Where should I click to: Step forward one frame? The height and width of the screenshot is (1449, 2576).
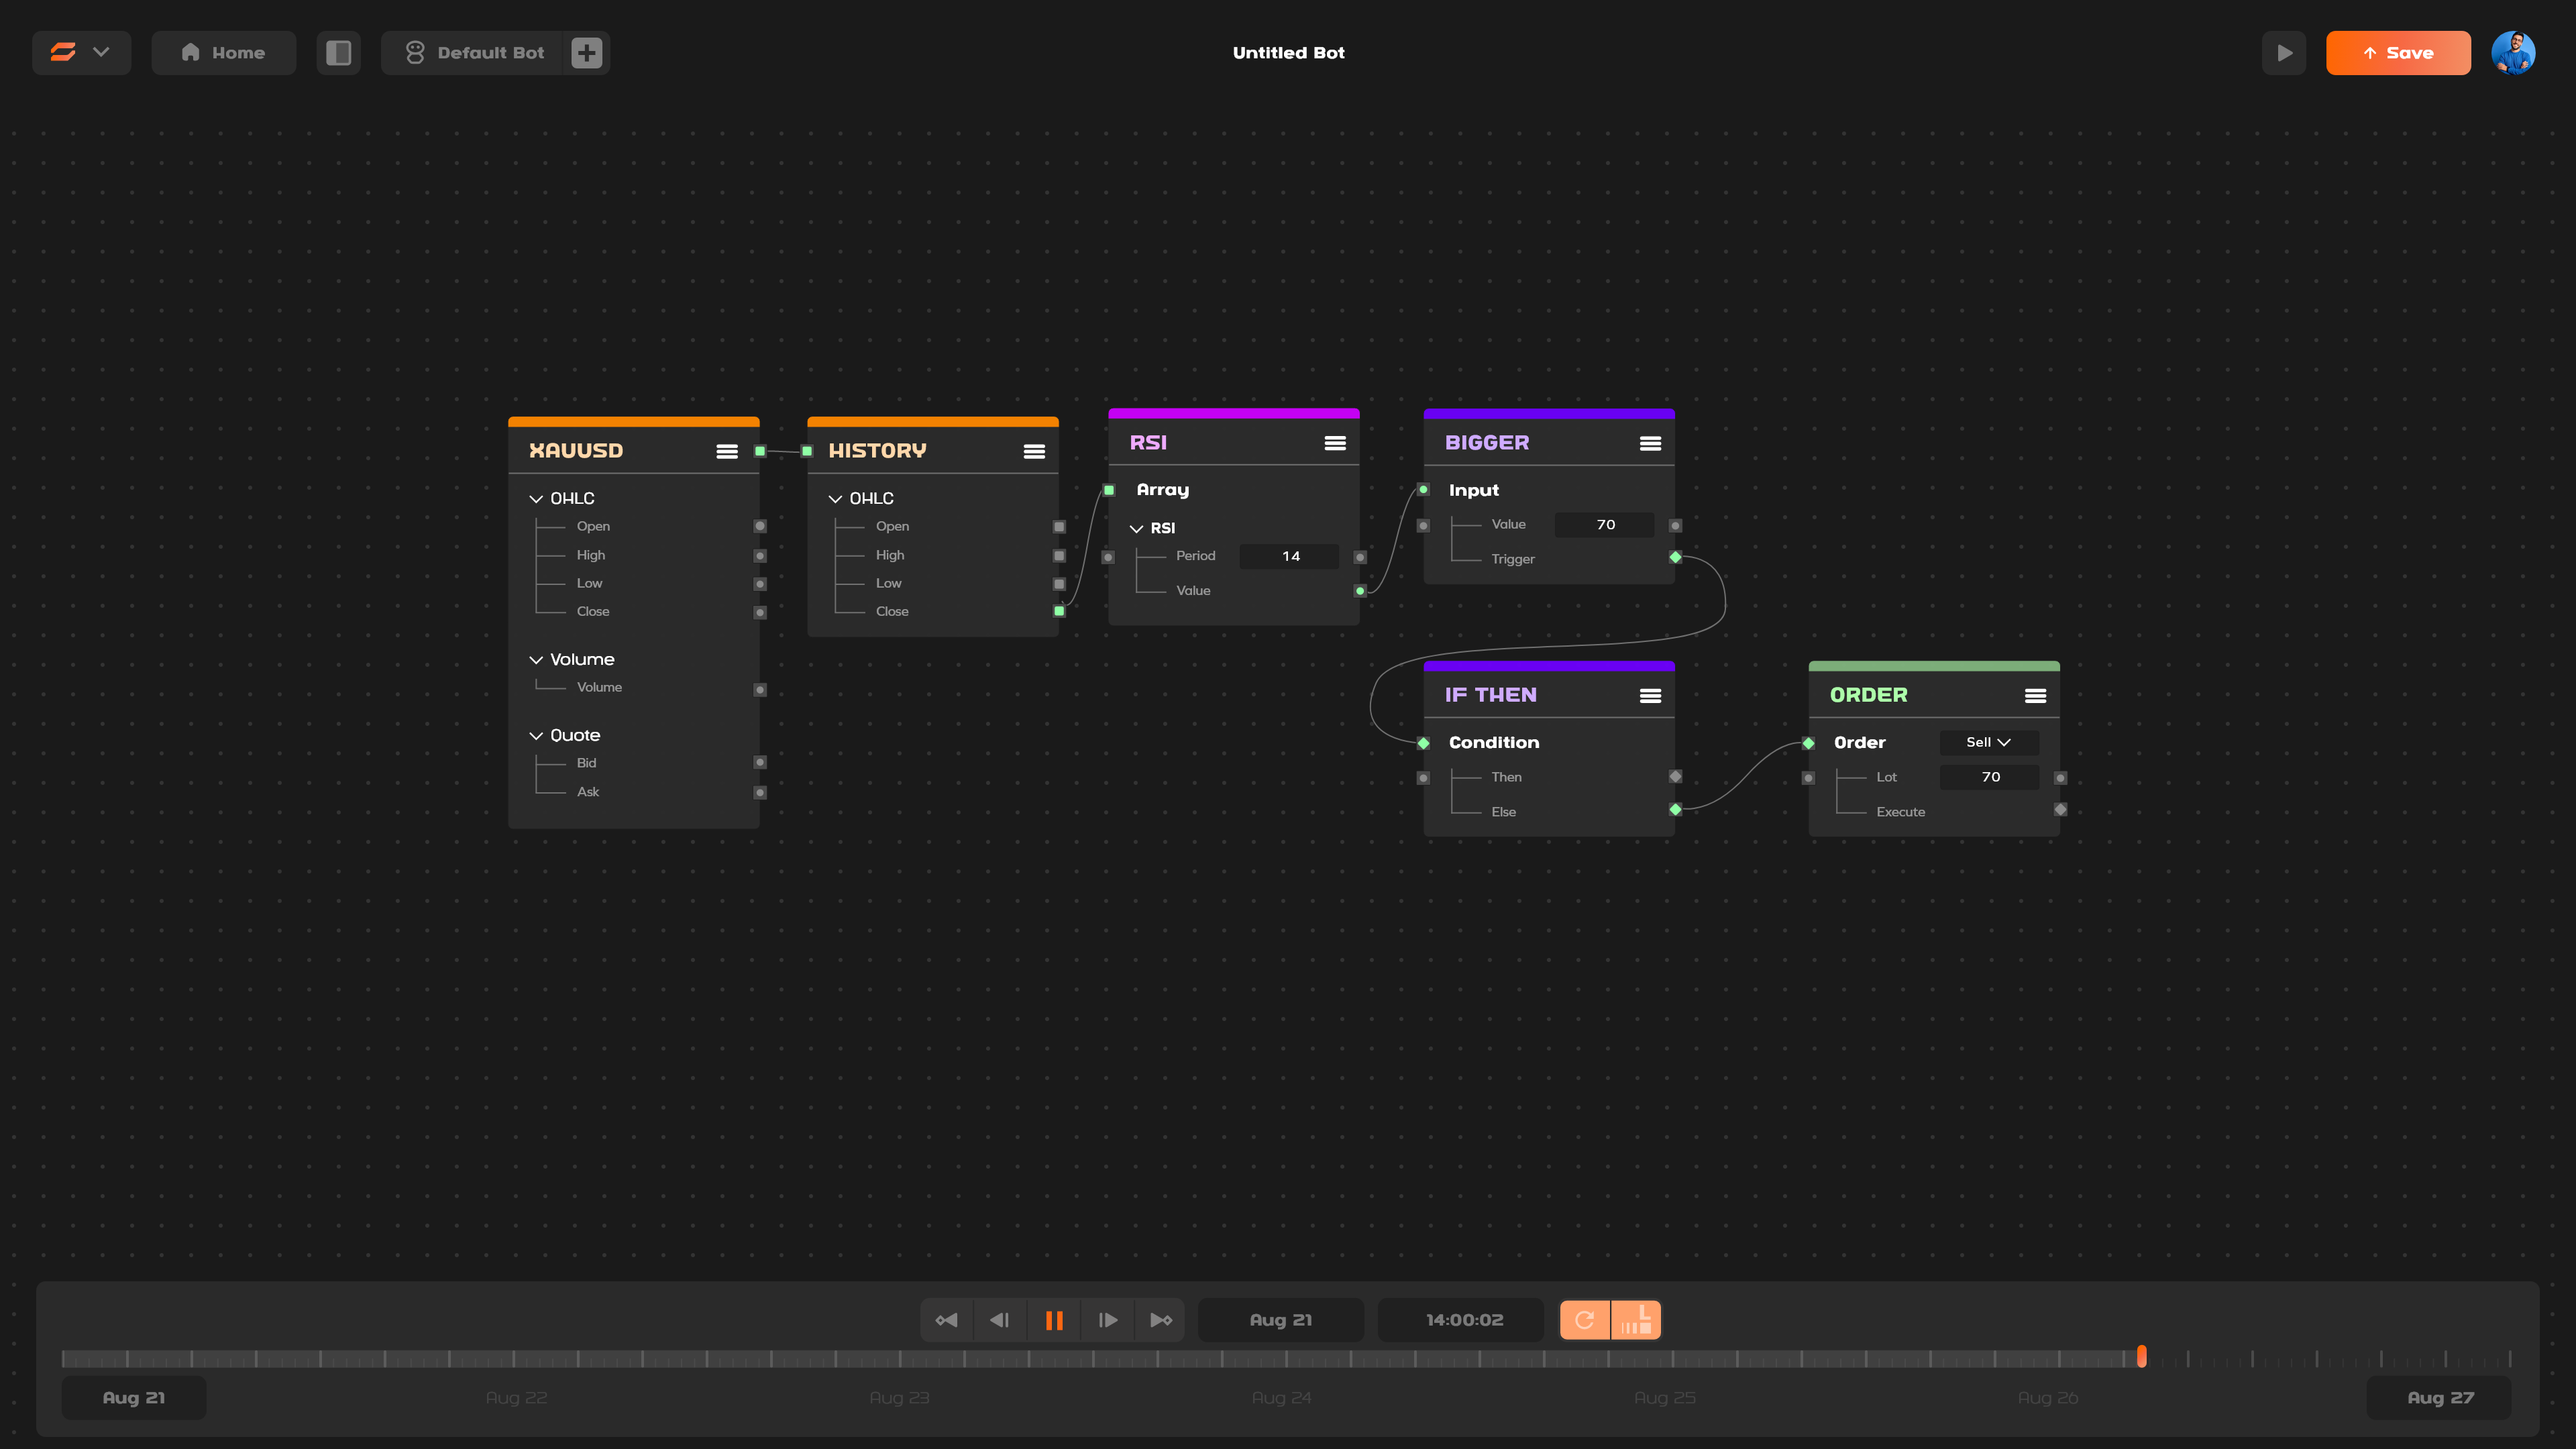coord(1108,1320)
